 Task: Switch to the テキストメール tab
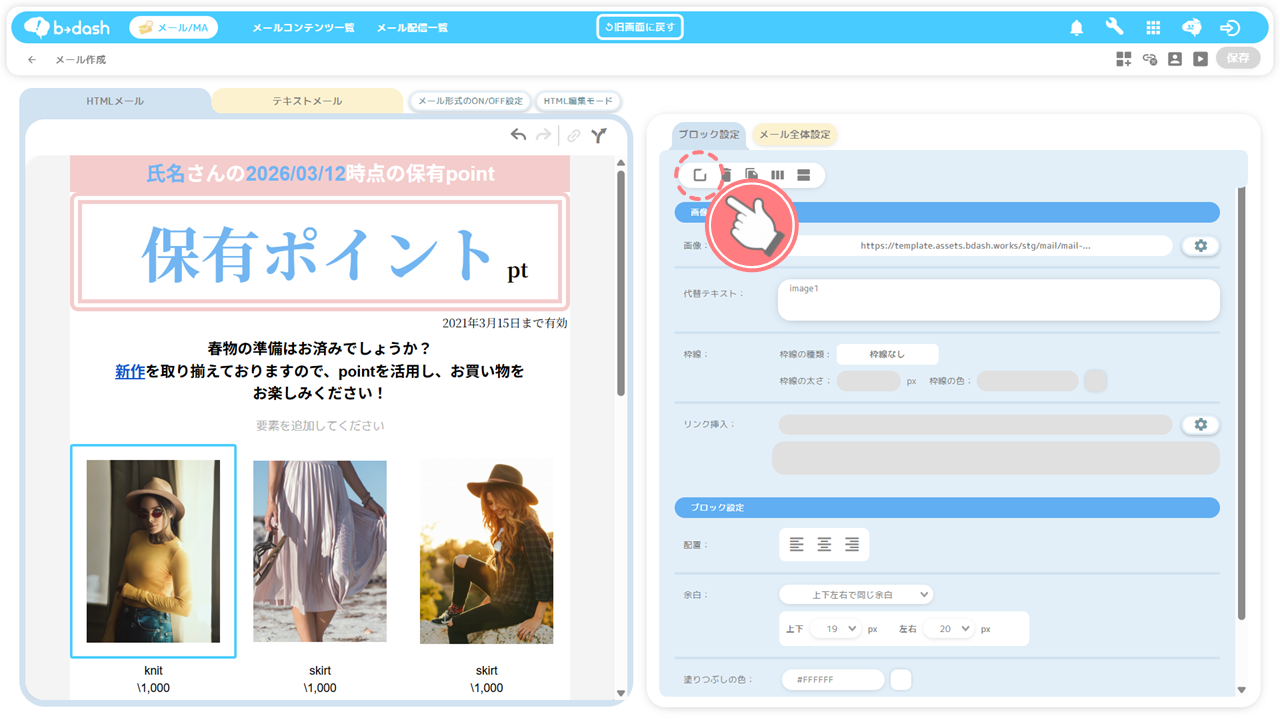307,101
